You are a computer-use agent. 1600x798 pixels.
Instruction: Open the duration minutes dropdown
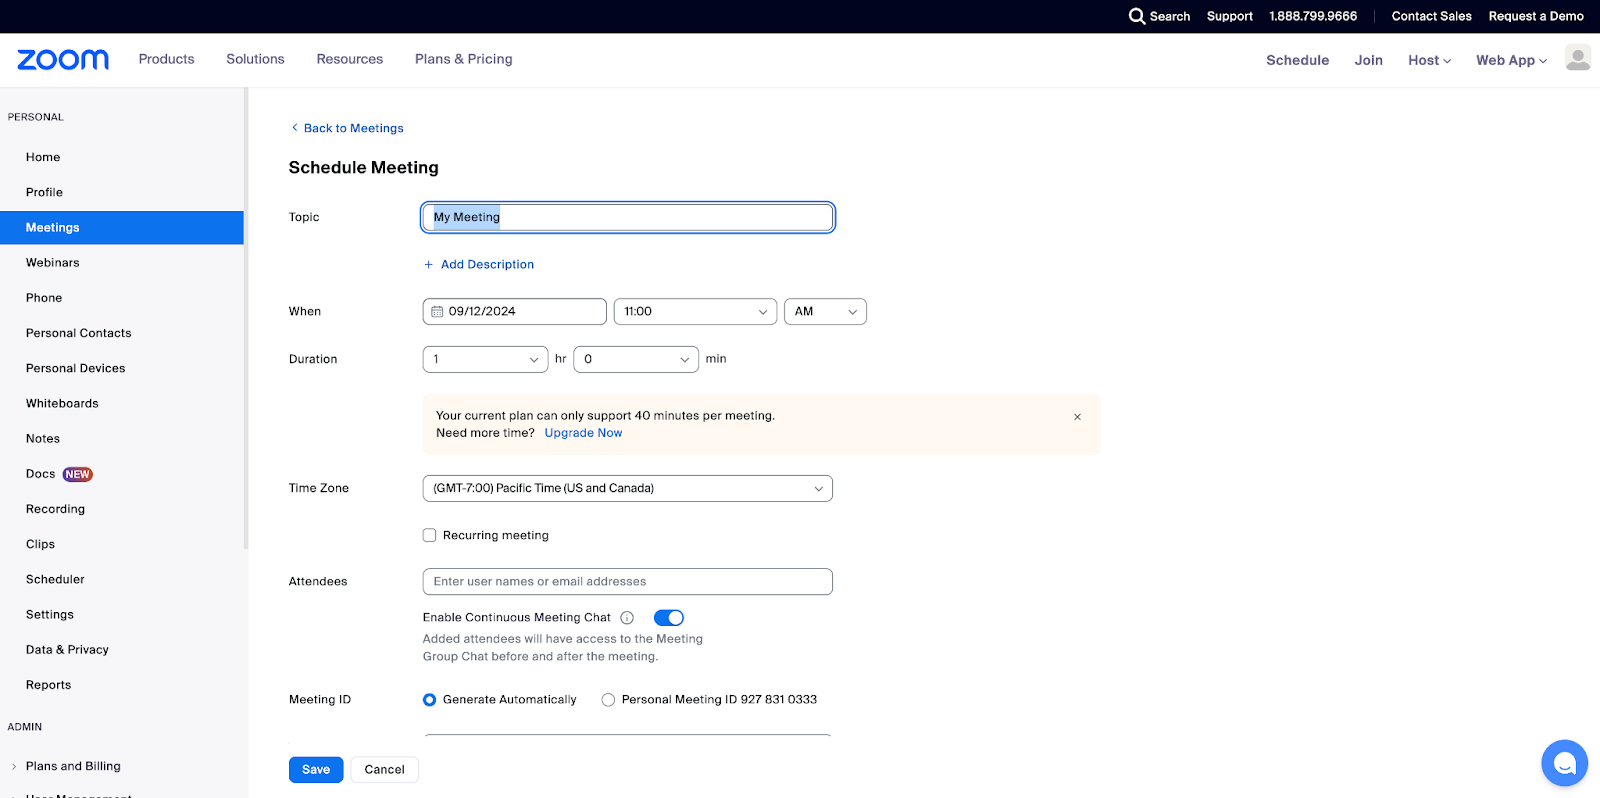tap(636, 359)
